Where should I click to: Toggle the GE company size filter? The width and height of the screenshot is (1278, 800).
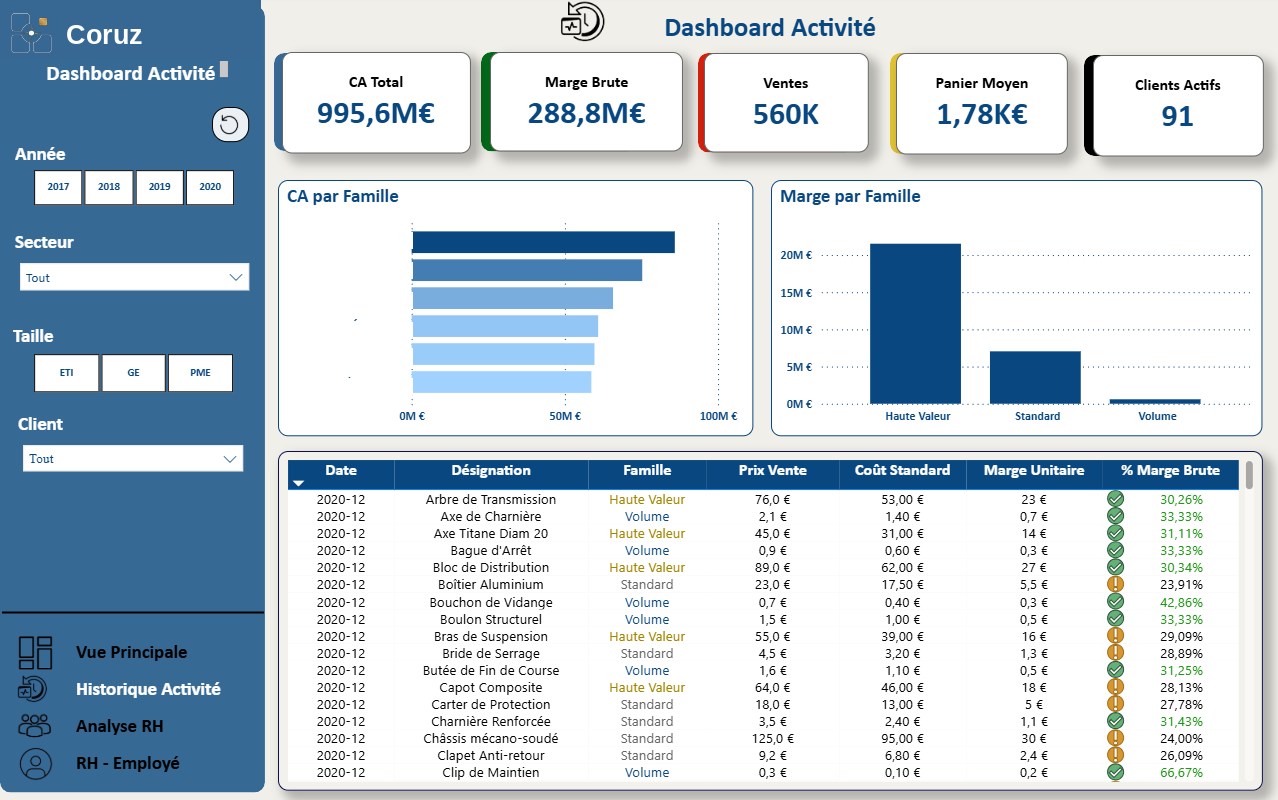[x=133, y=372]
